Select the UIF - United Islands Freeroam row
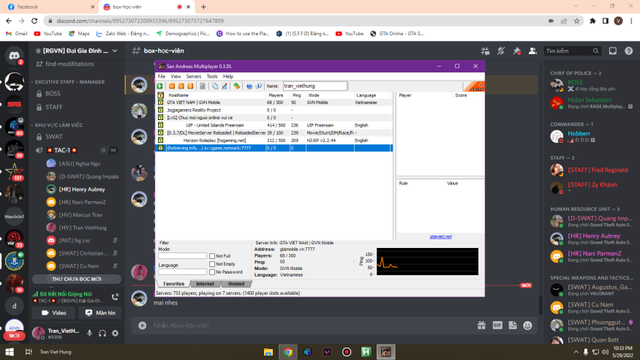 275,125
